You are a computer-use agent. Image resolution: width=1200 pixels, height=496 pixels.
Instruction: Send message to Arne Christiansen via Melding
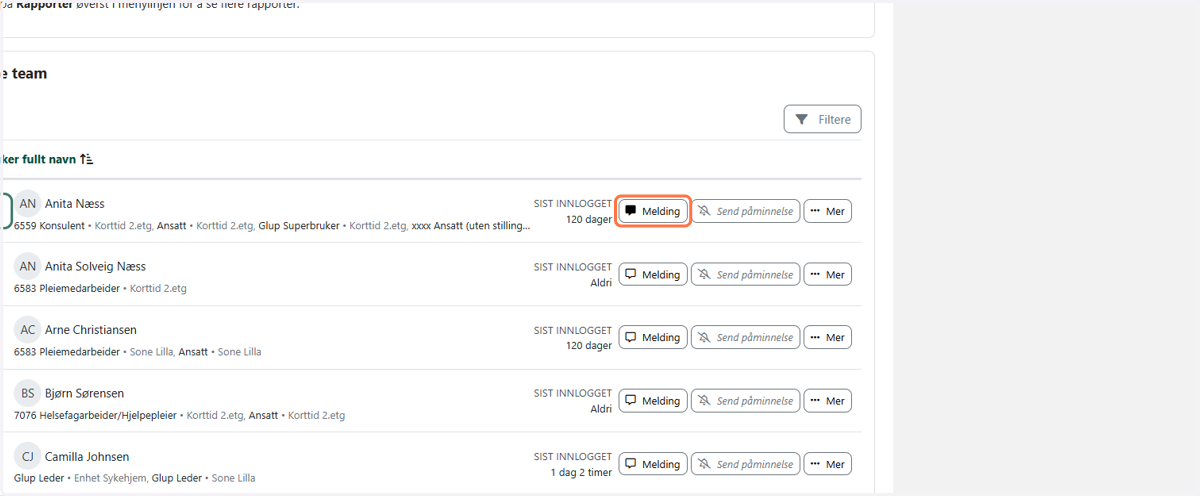[x=653, y=337]
